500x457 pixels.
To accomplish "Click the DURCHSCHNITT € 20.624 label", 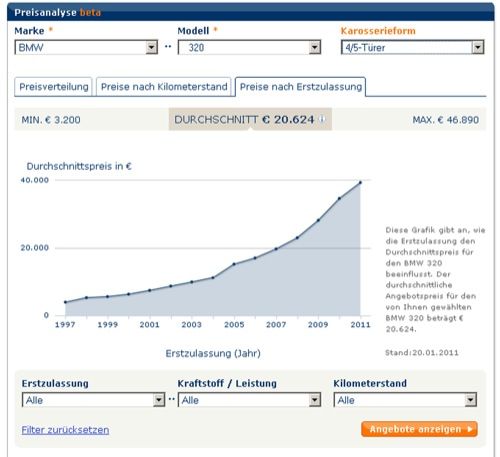I will coord(244,119).
